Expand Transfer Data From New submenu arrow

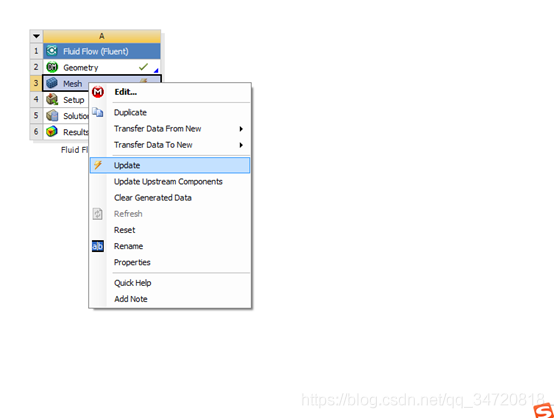tap(241, 129)
